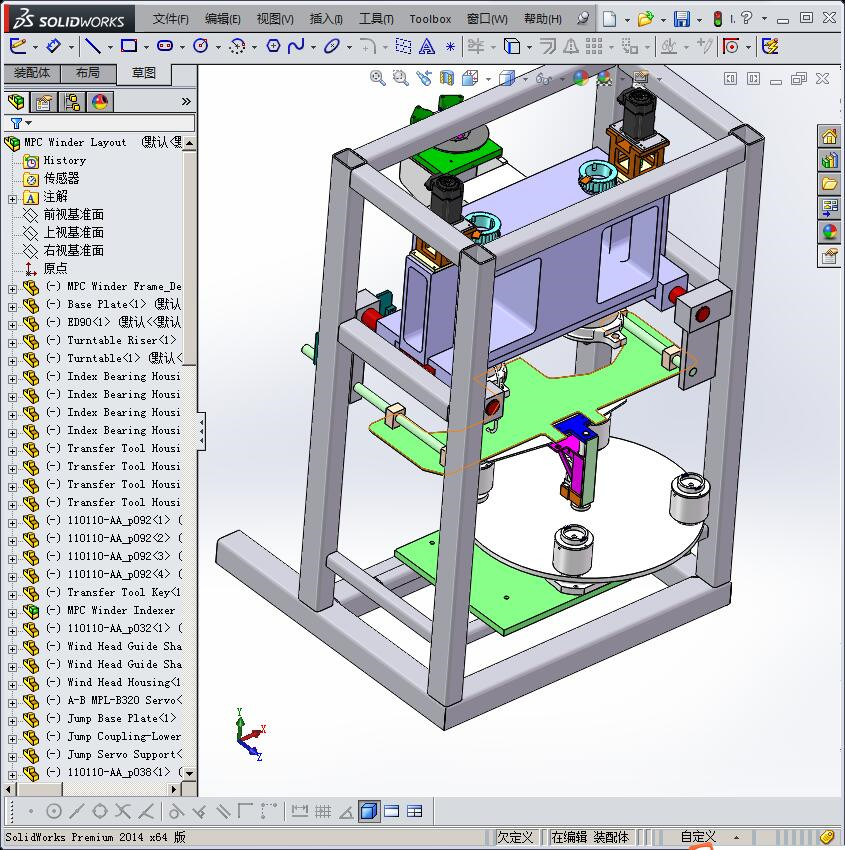
Task: Toggle the intersection snap icon at bottom
Action: click(123, 812)
